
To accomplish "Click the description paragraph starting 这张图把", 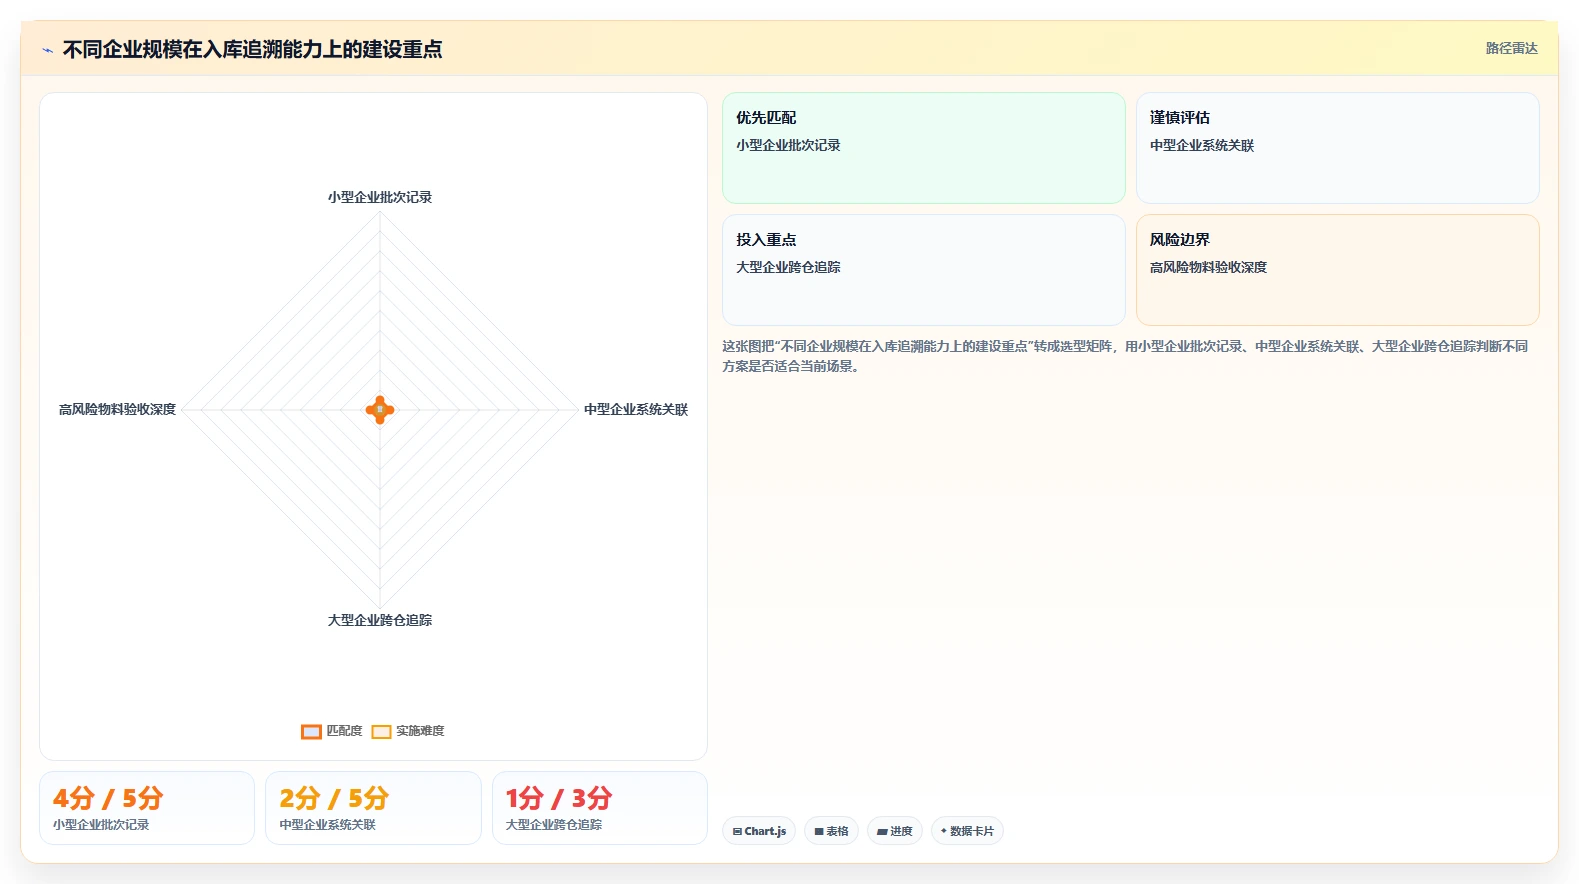I will tap(1125, 356).
